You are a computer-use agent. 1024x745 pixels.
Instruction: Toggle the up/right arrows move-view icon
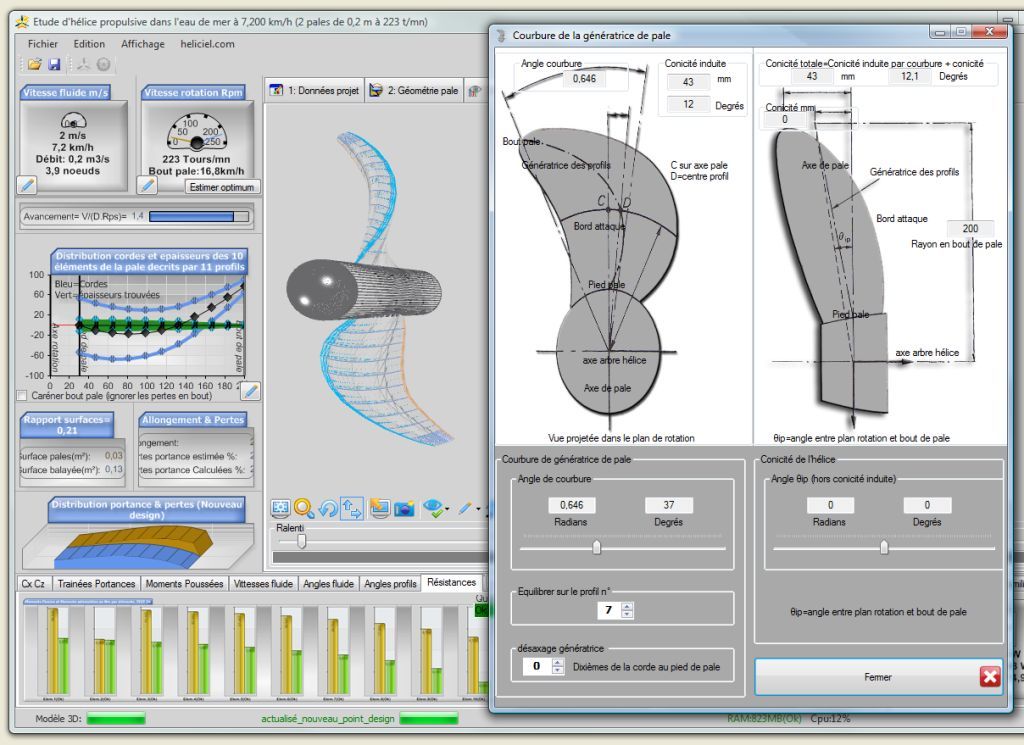(351, 509)
